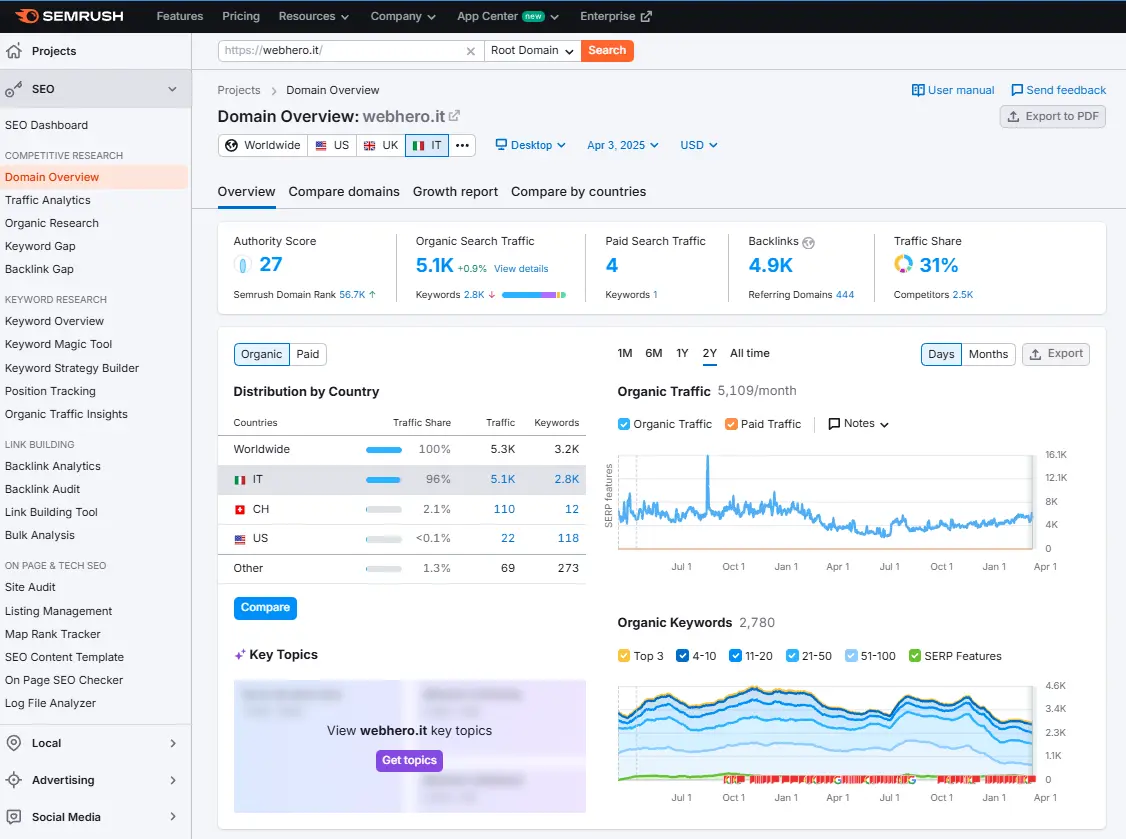The width and height of the screenshot is (1126, 839).
Task: Switch to Compare domains tab
Action: click(344, 192)
